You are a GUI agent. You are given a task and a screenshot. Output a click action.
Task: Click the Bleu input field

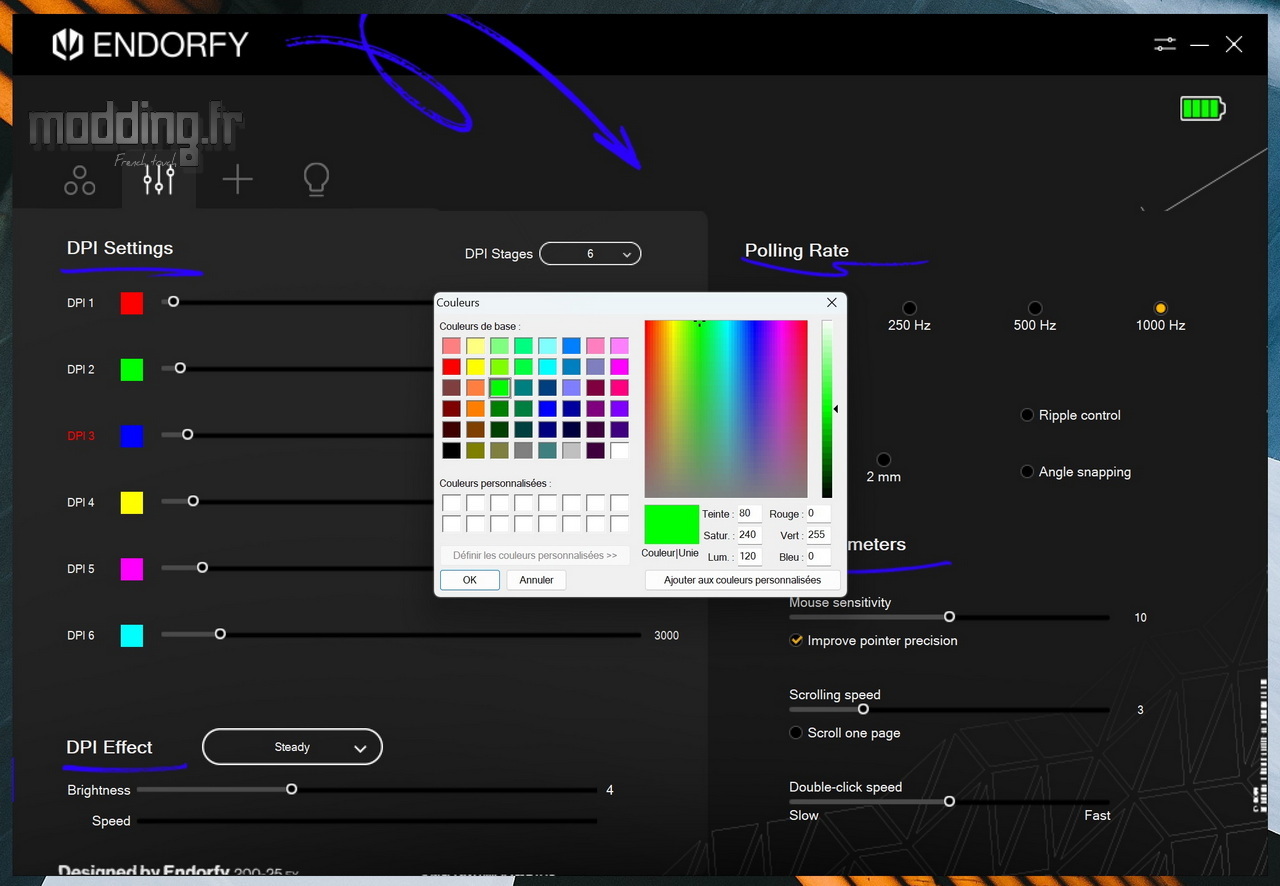point(818,557)
